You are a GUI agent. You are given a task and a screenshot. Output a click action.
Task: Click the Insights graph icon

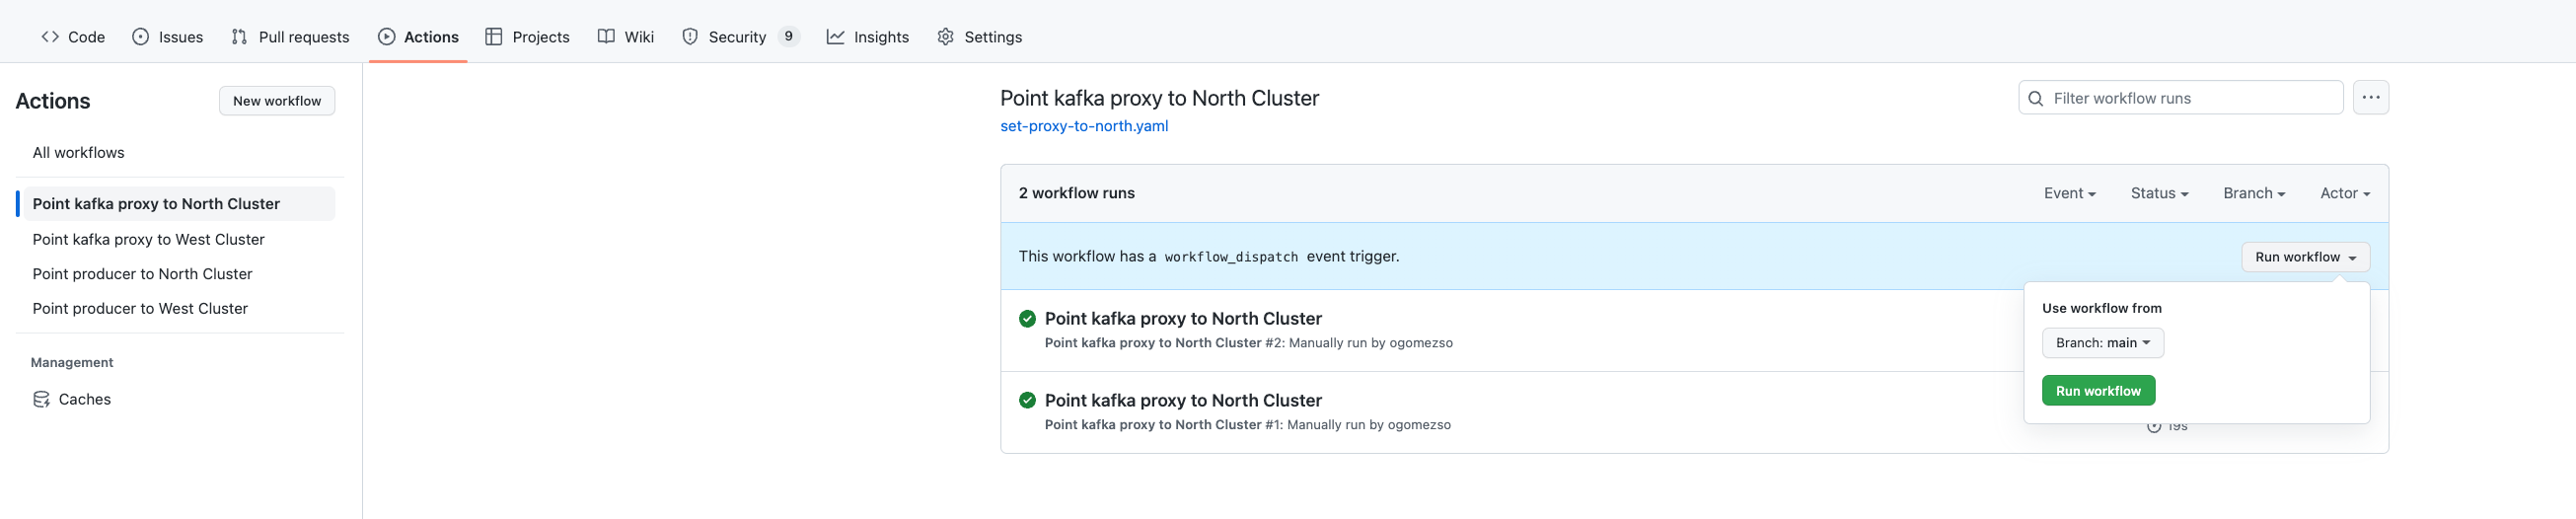pos(836,37)
